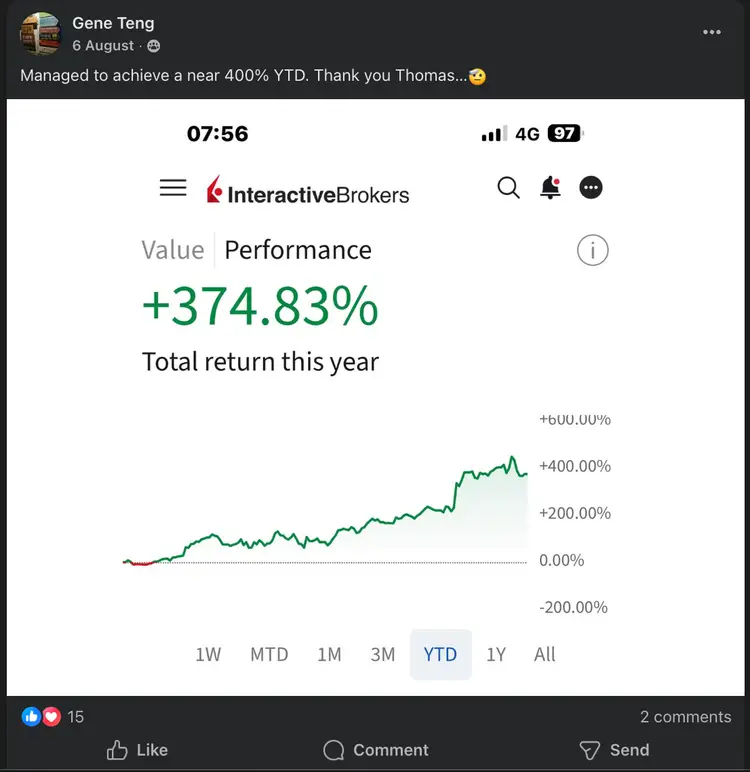Select the 1W time range
This screenshot has height=772, width=750.
click(x=208, y=654)
